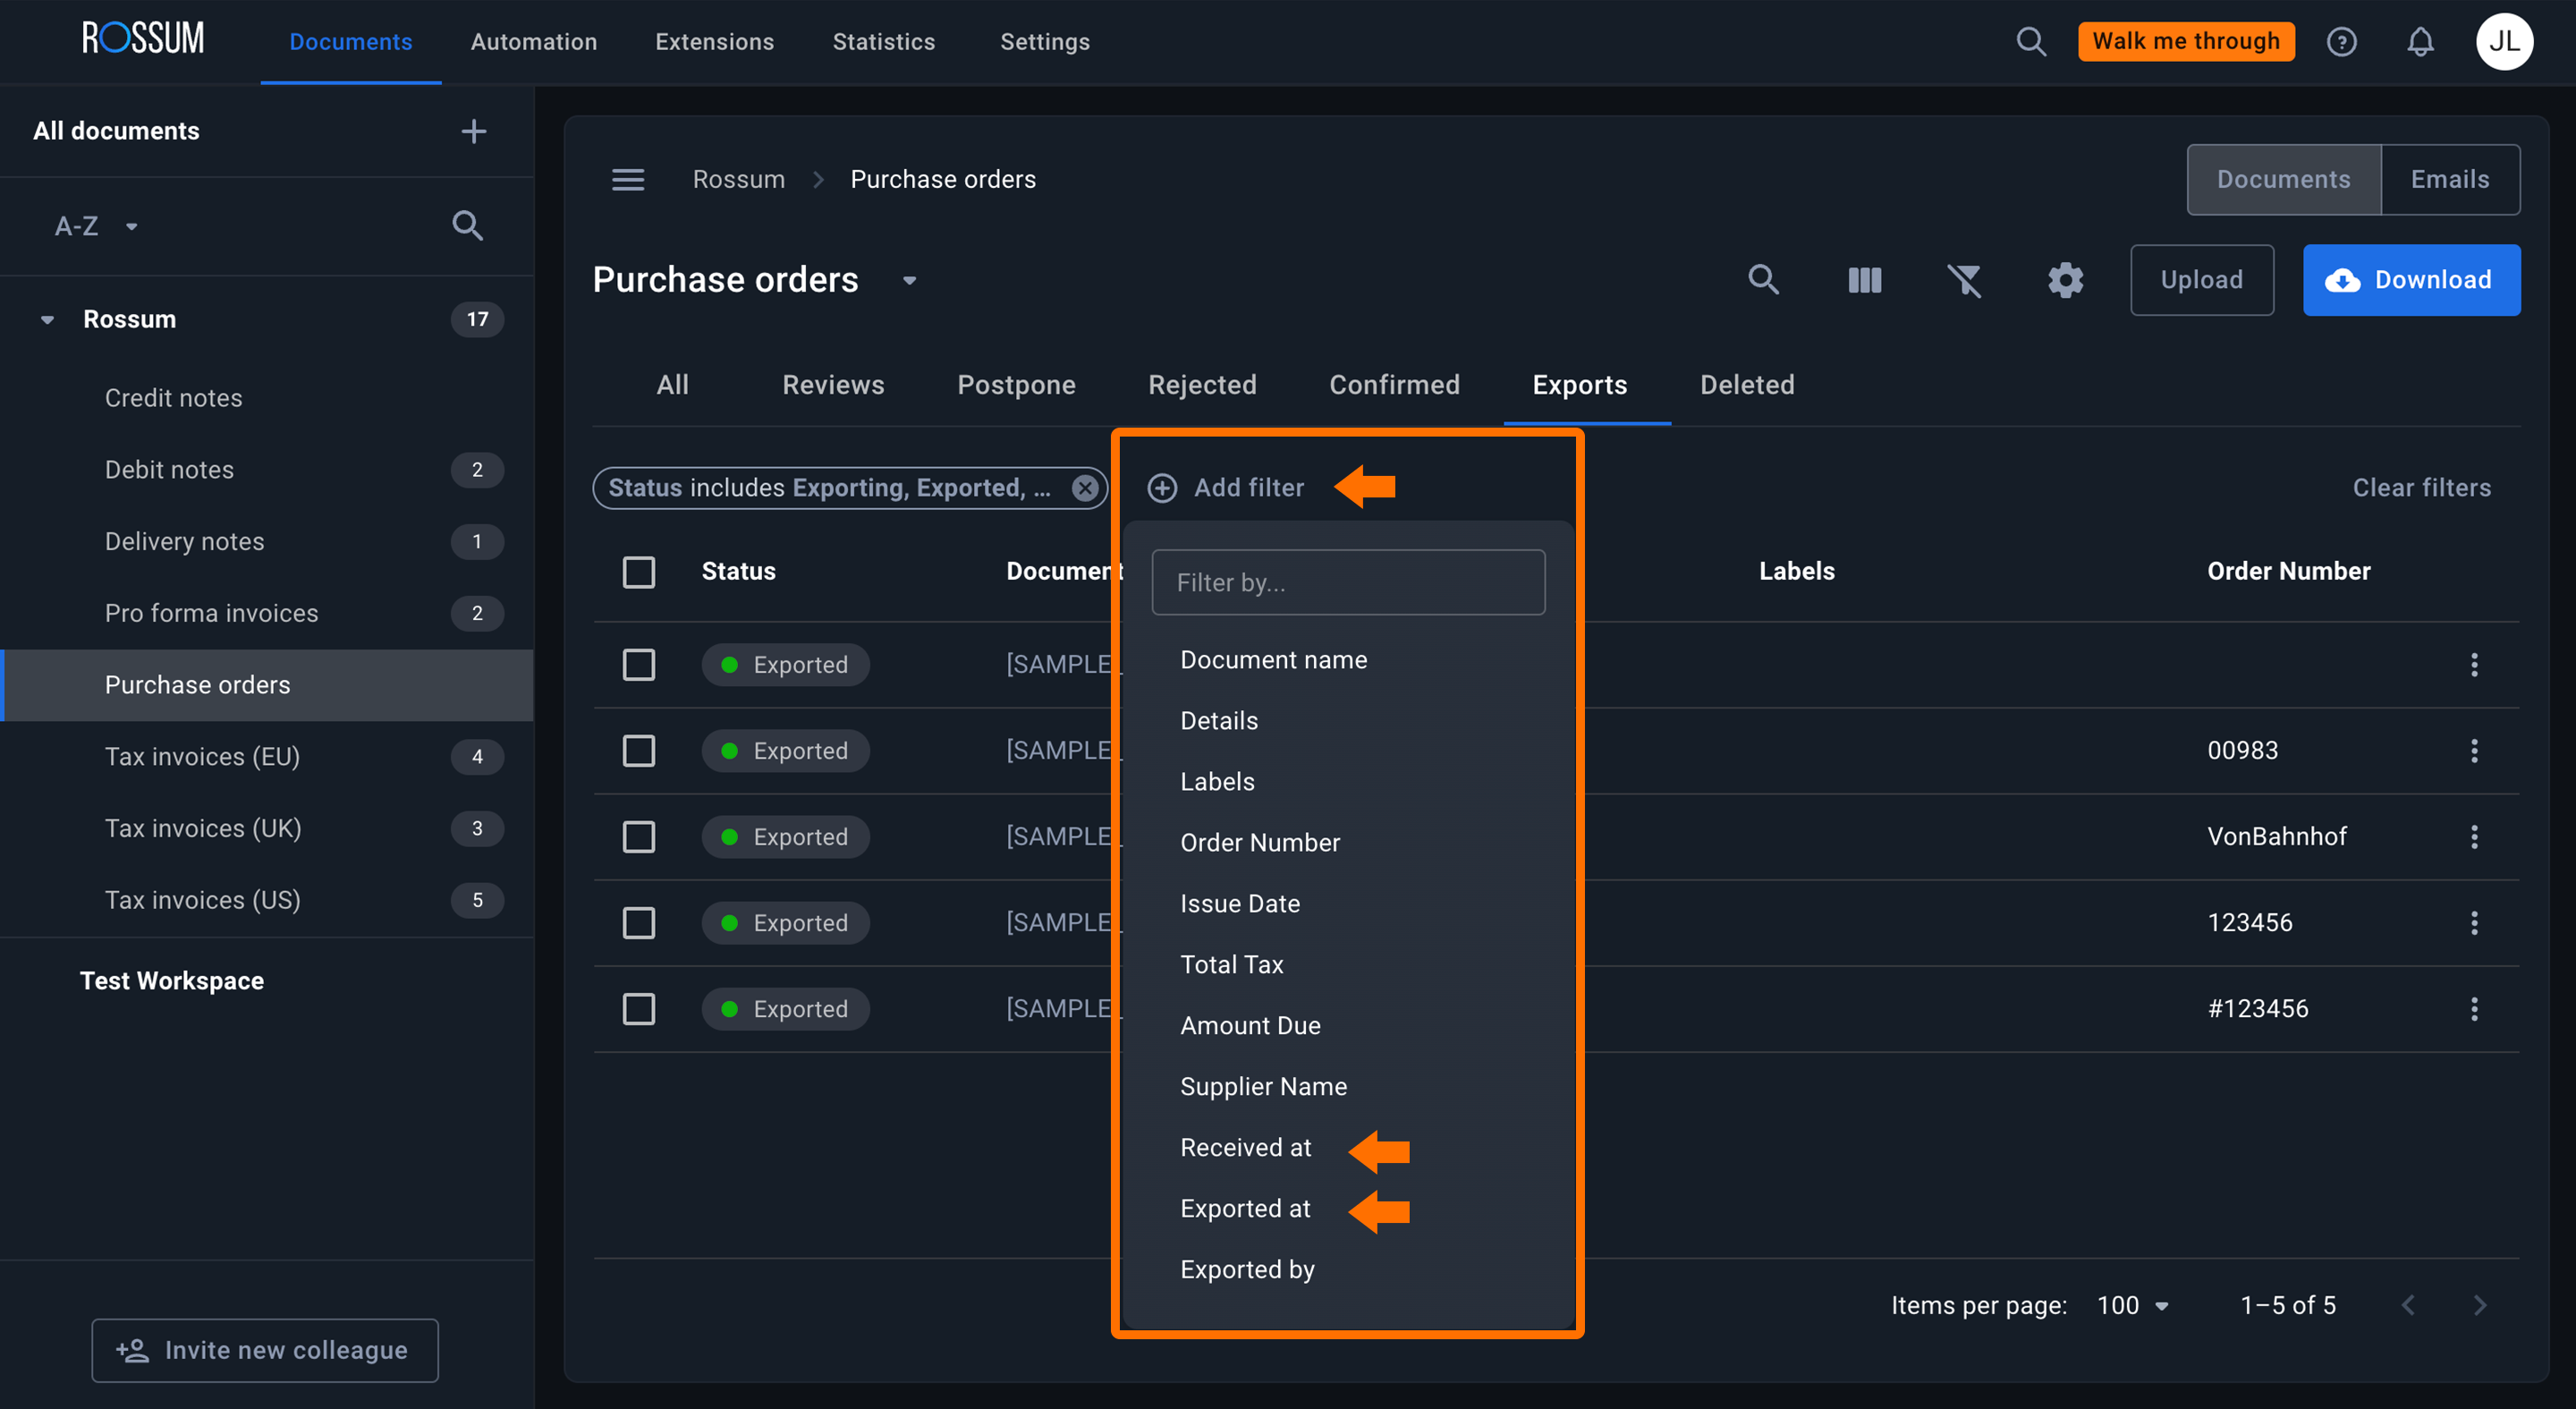This screenshot has width=2576, height=1409.
Task: Click Clear filters
Action: [x=2421, y=488]
